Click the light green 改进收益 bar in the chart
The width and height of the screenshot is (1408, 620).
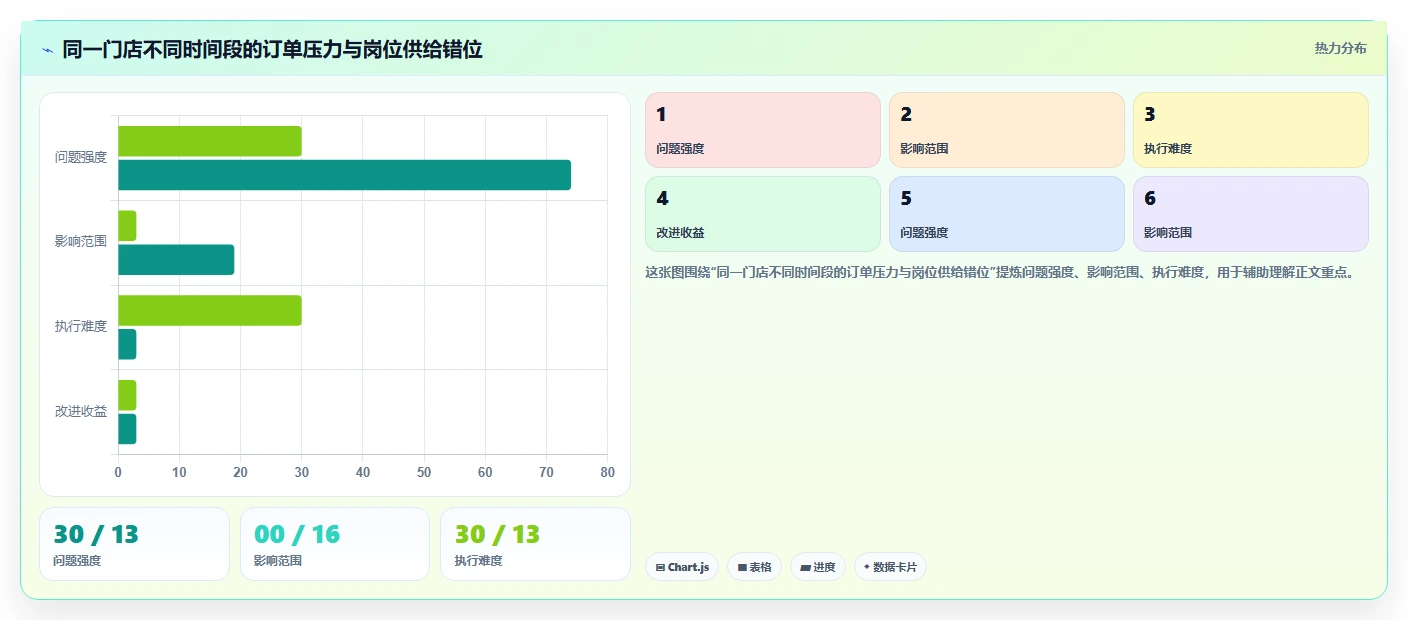pyautogui.click(x=127, y=395)
